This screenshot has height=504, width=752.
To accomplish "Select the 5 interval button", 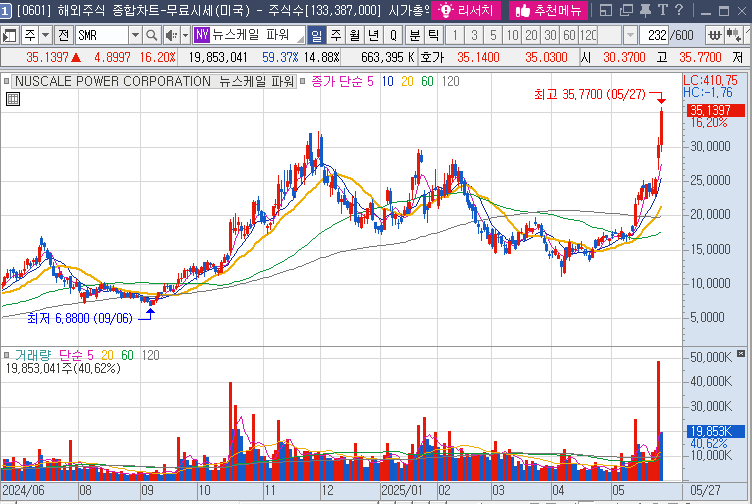I will [494, 35].
